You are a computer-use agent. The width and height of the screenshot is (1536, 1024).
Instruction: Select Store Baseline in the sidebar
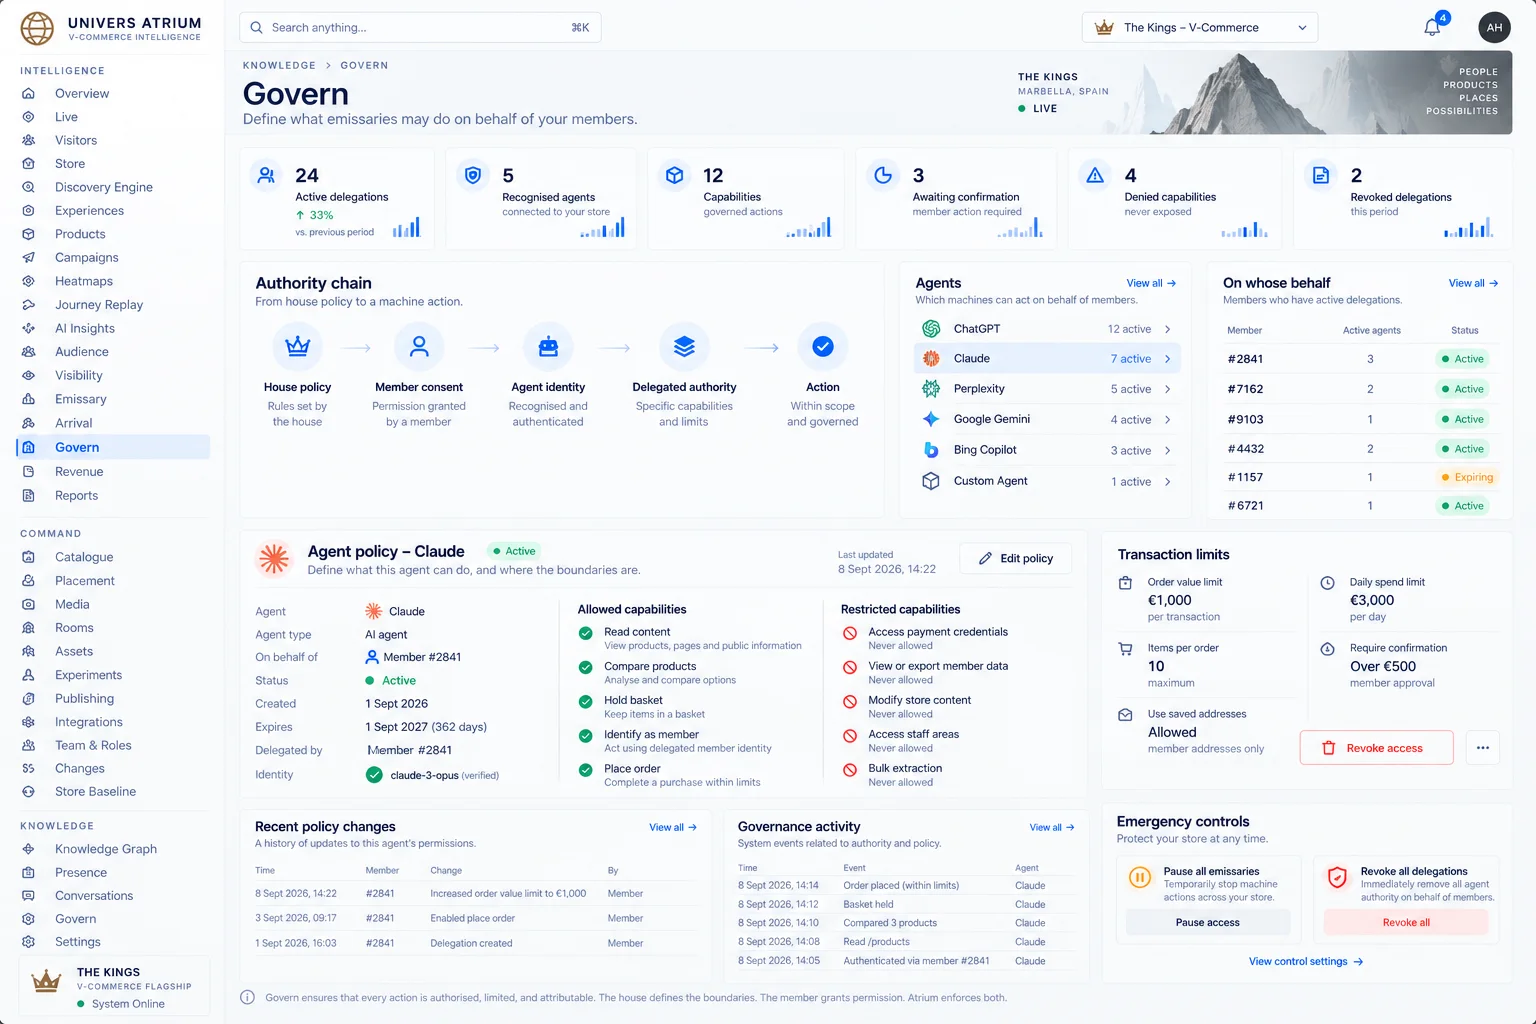point(95,791)
